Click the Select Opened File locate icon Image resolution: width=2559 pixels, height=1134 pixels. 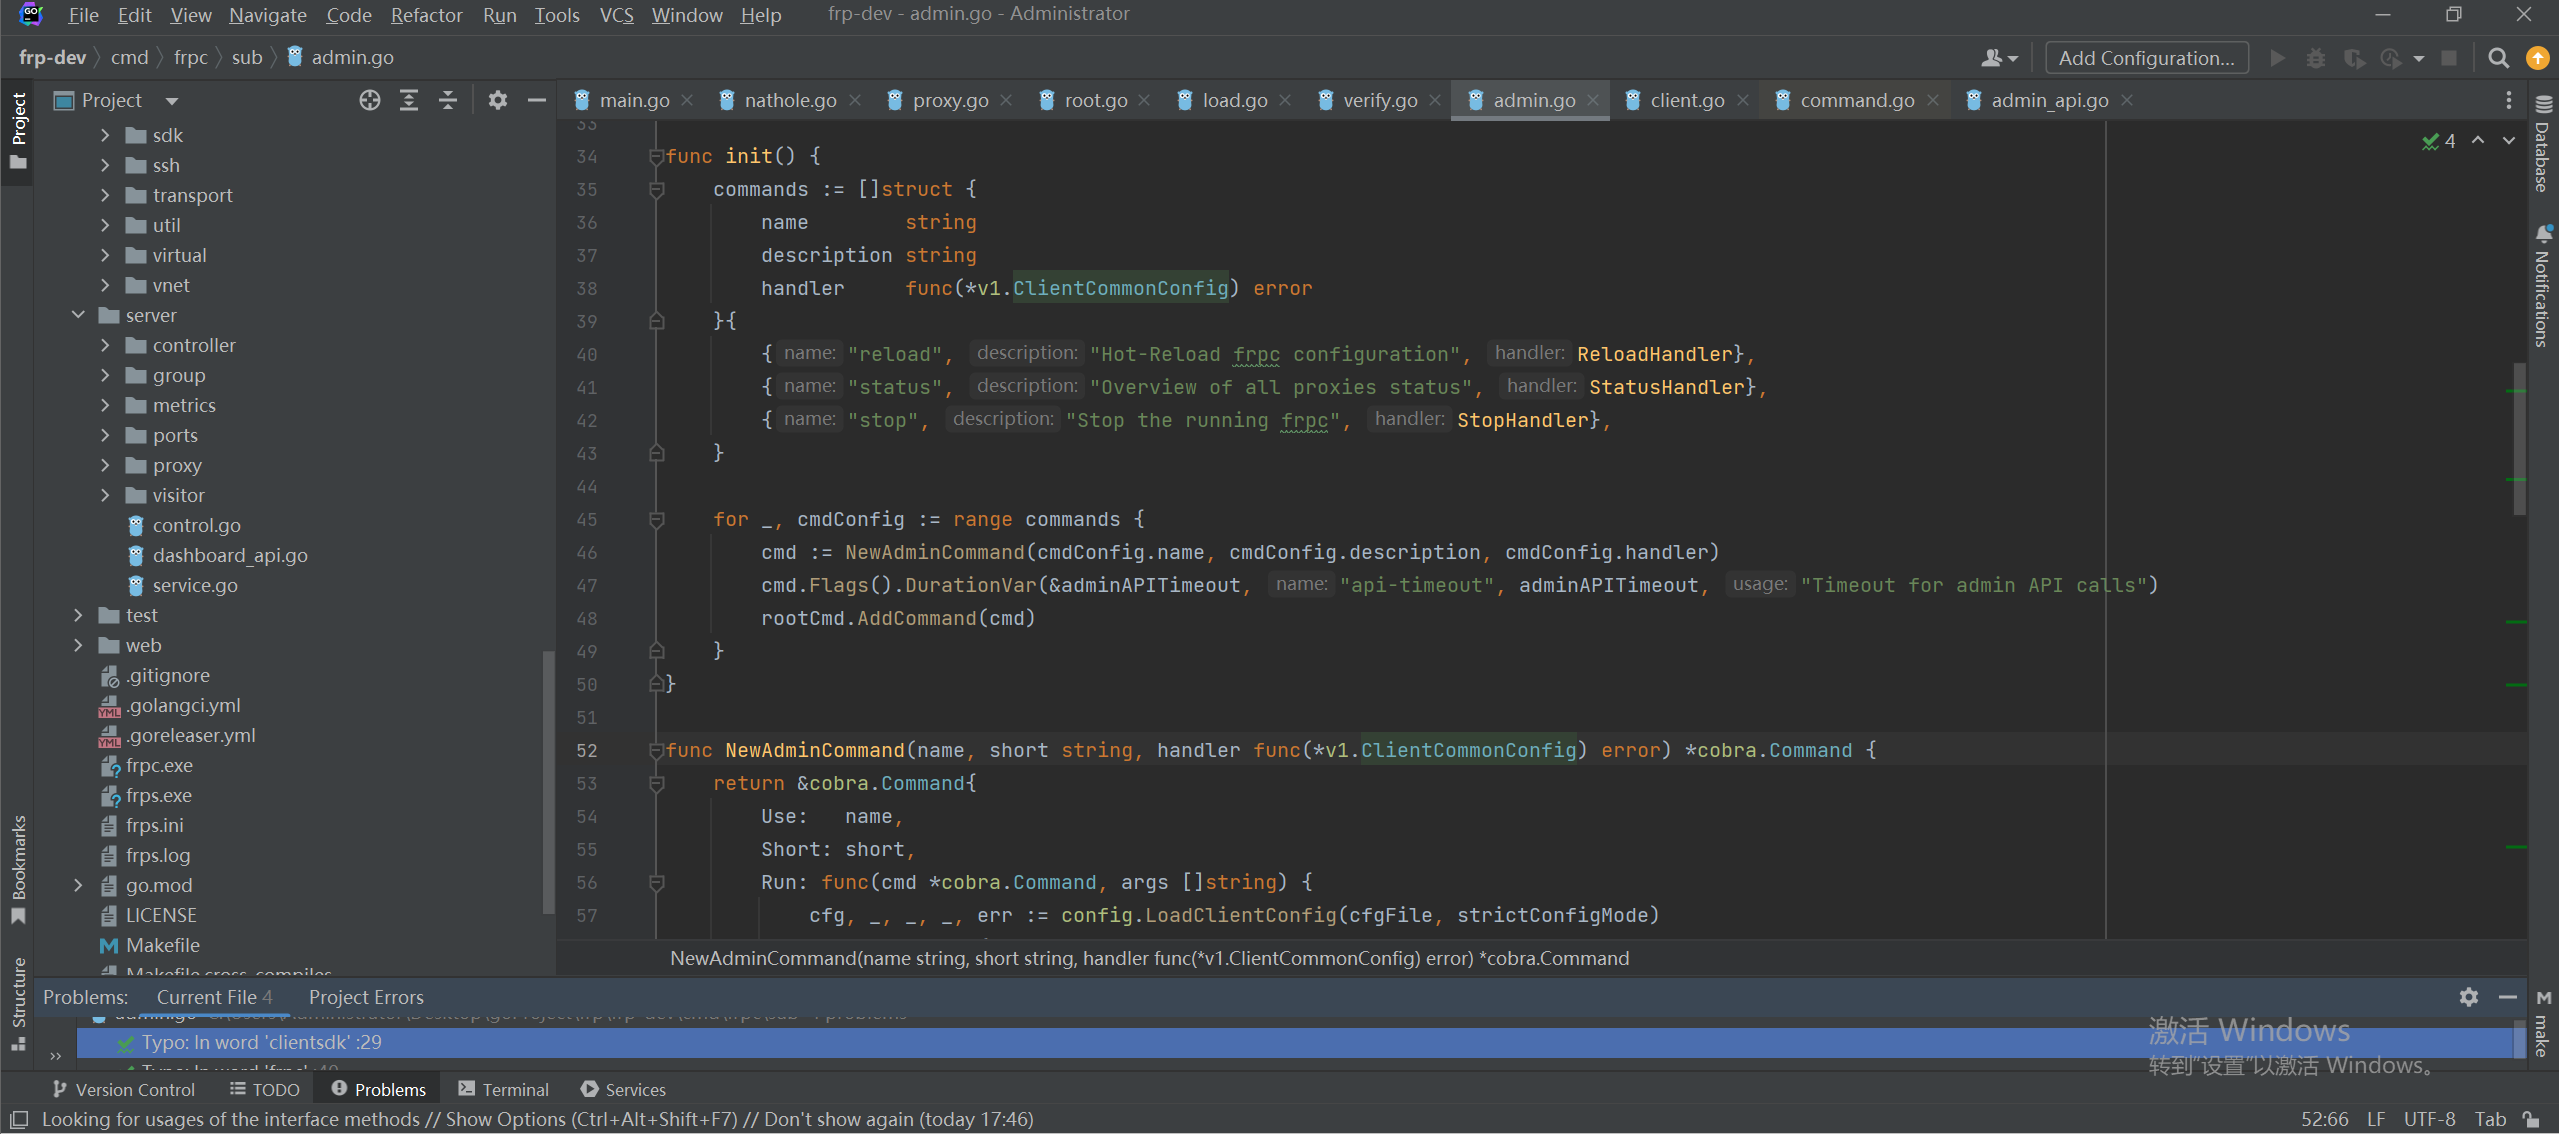click(x=370, y=100)
